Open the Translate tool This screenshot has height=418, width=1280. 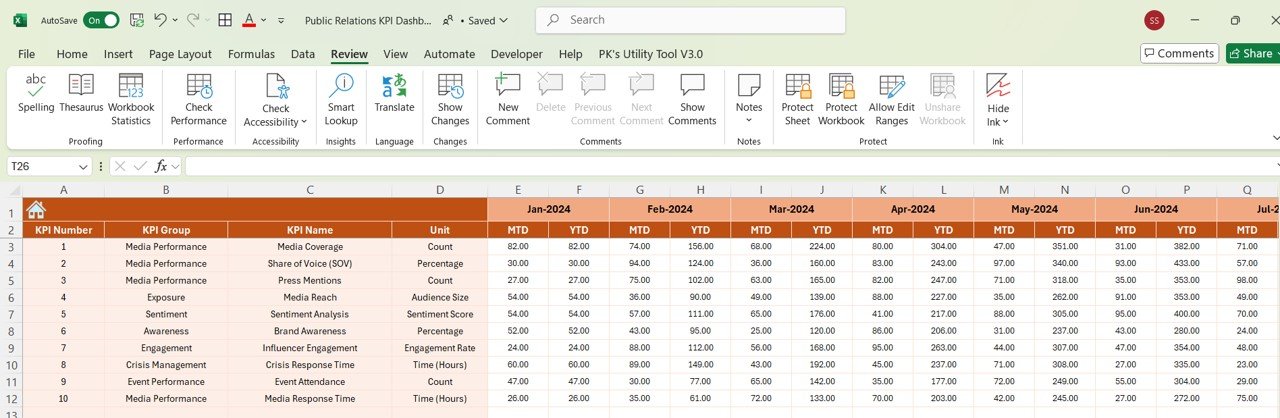[394, 93]
